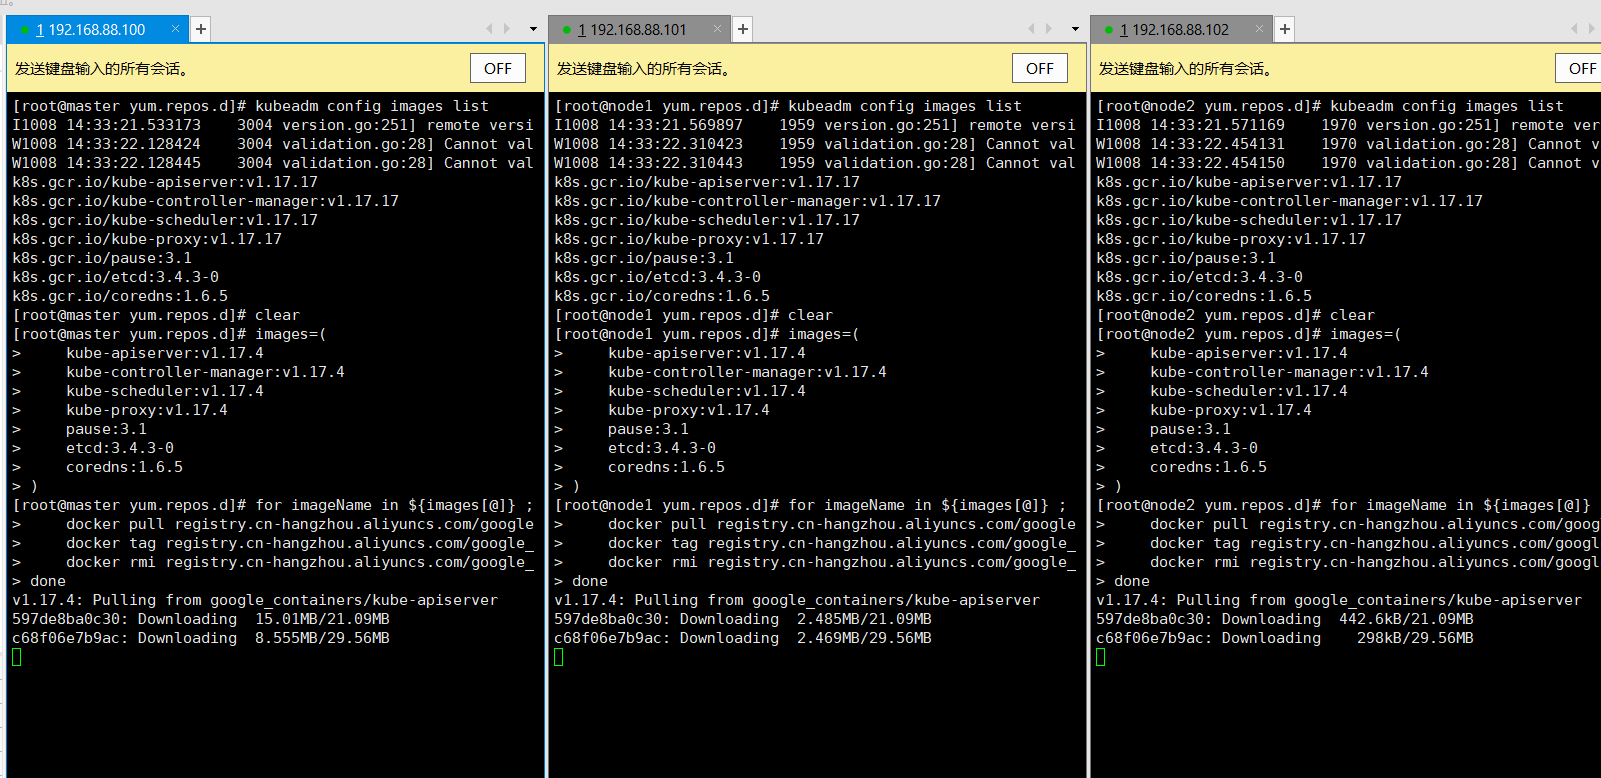Open tab list dropdown in 192.168.88.100 pane
The image size is (1601, 778).
[533, 29]
